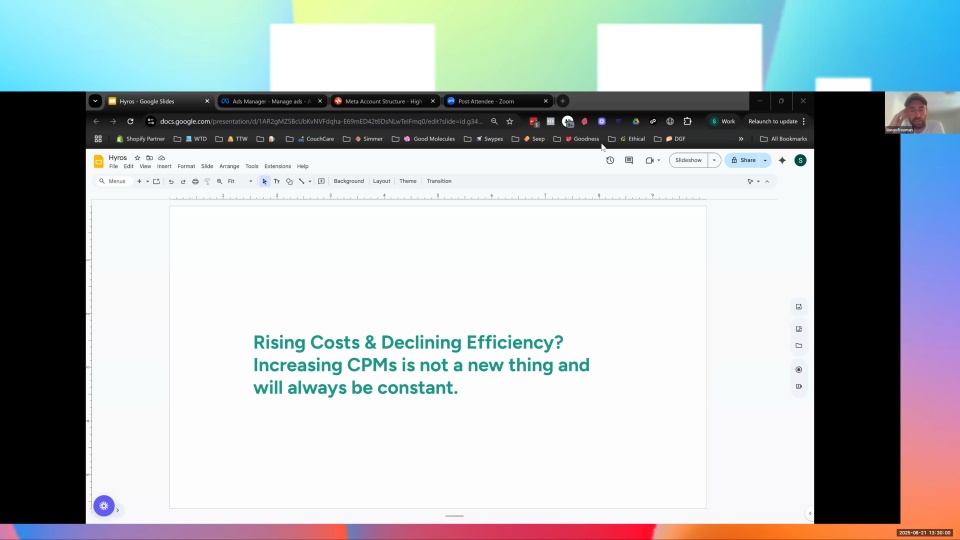Open the Google account avatar S
Image resolution: width=960 pixels, height=540 pixels.
click(800, 160)
